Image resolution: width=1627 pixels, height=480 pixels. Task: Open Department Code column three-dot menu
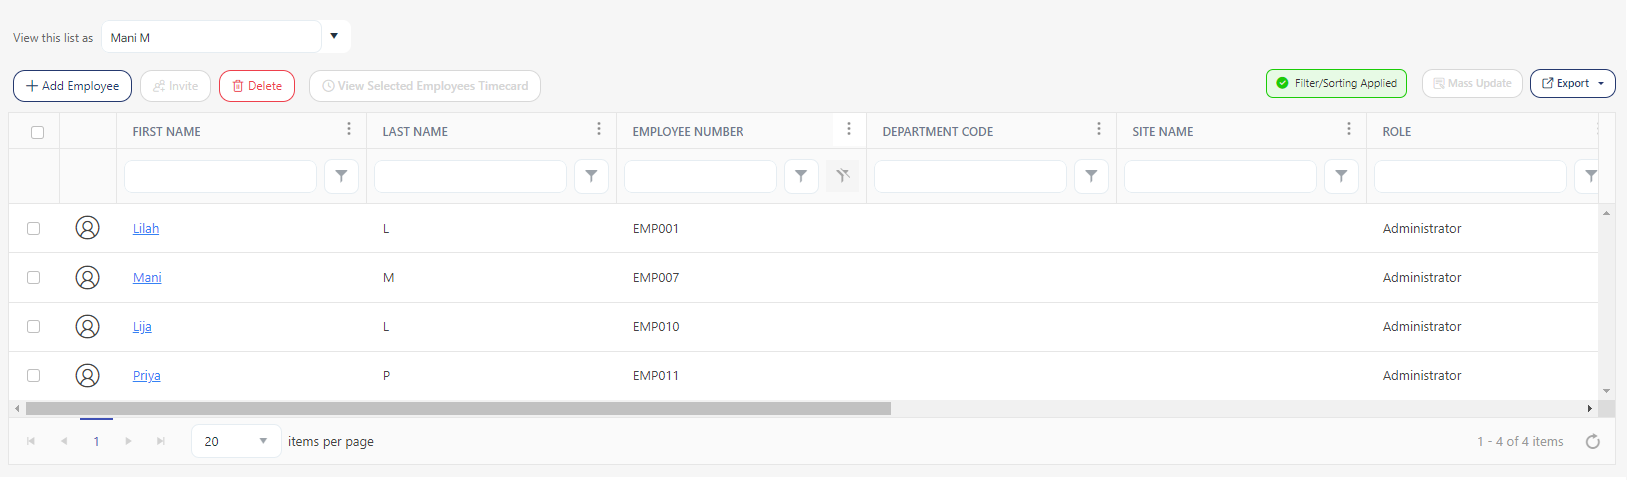[x=1098, y=129]
